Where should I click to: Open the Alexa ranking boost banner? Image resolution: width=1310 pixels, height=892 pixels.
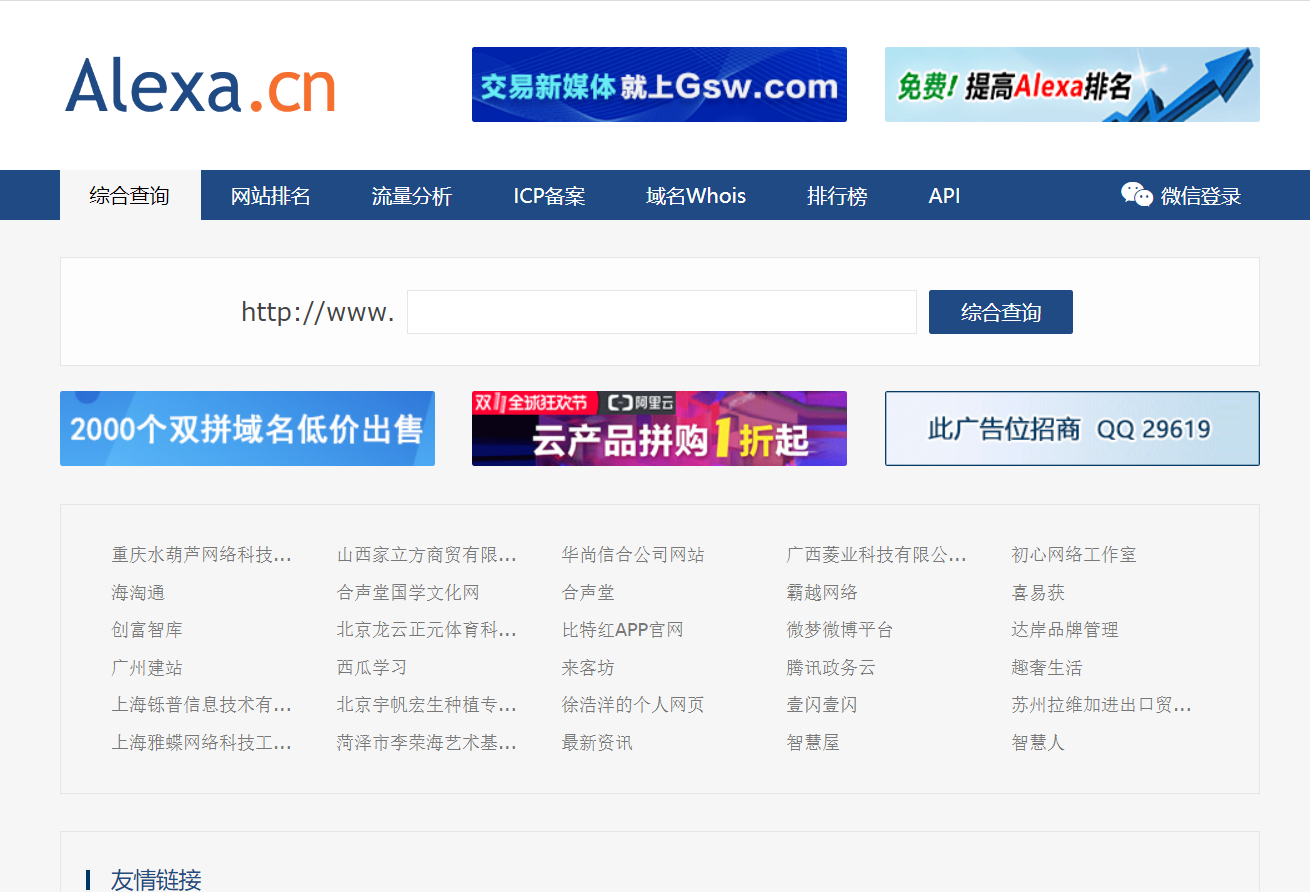pyautogui.click(x=1071, y=85)
